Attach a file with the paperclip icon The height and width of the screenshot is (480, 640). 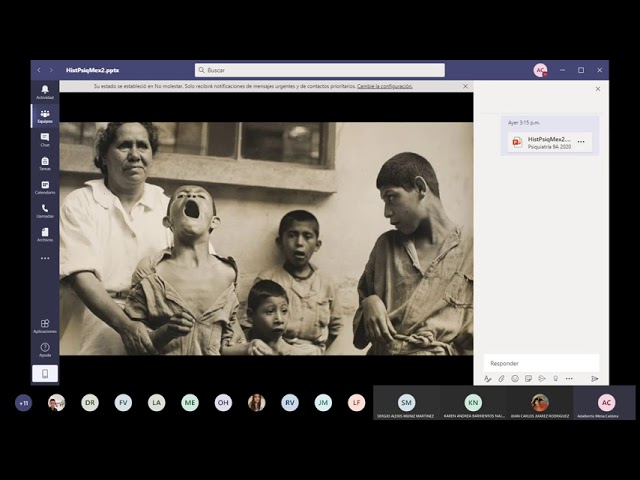[x=502, y=379]
